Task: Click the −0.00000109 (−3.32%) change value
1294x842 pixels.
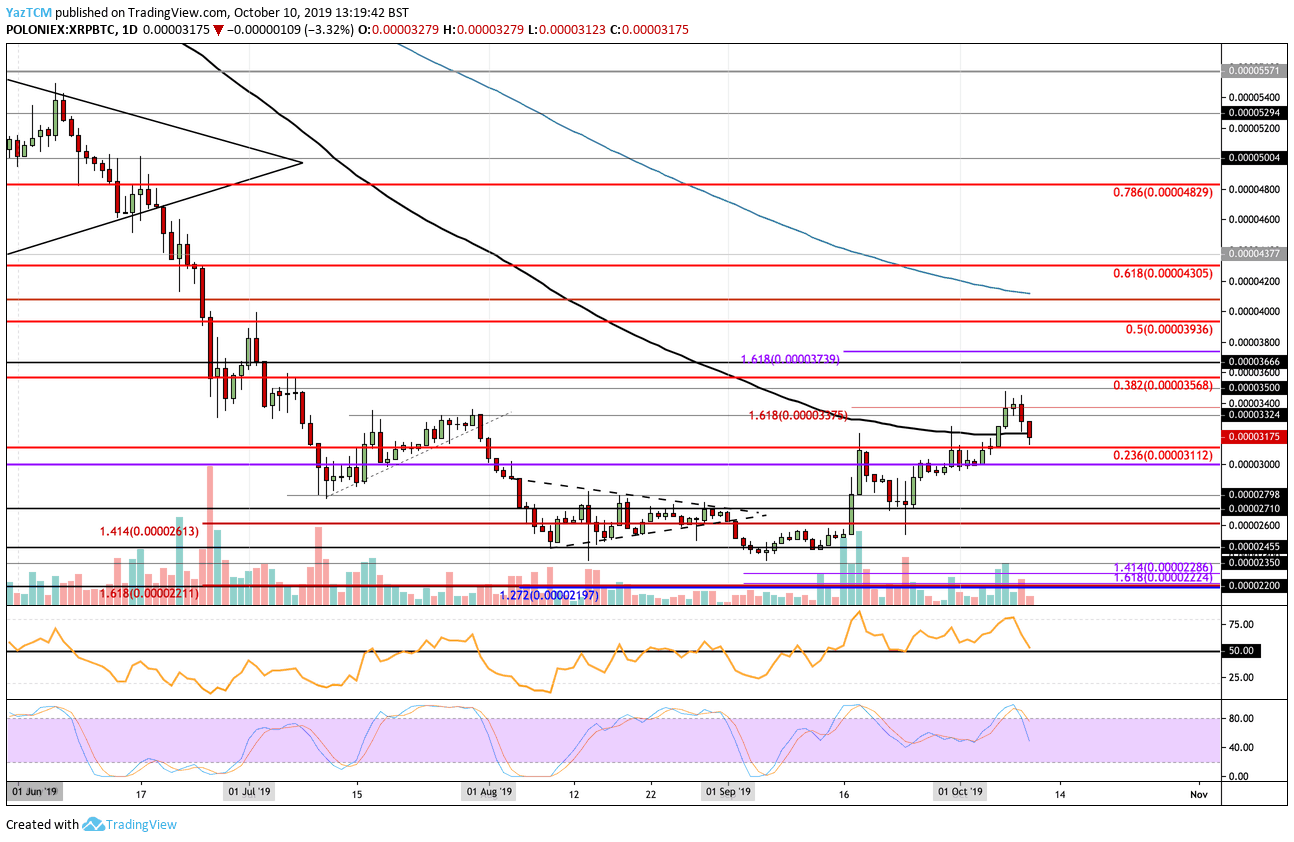Action: tap(291, 30)
